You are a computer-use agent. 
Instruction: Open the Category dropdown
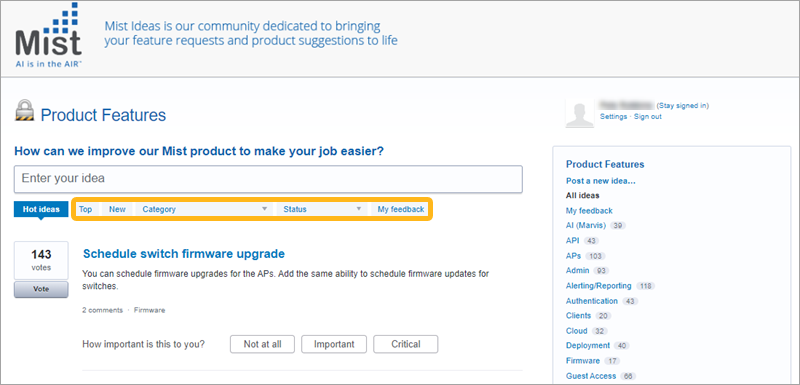tap(204, 209)
